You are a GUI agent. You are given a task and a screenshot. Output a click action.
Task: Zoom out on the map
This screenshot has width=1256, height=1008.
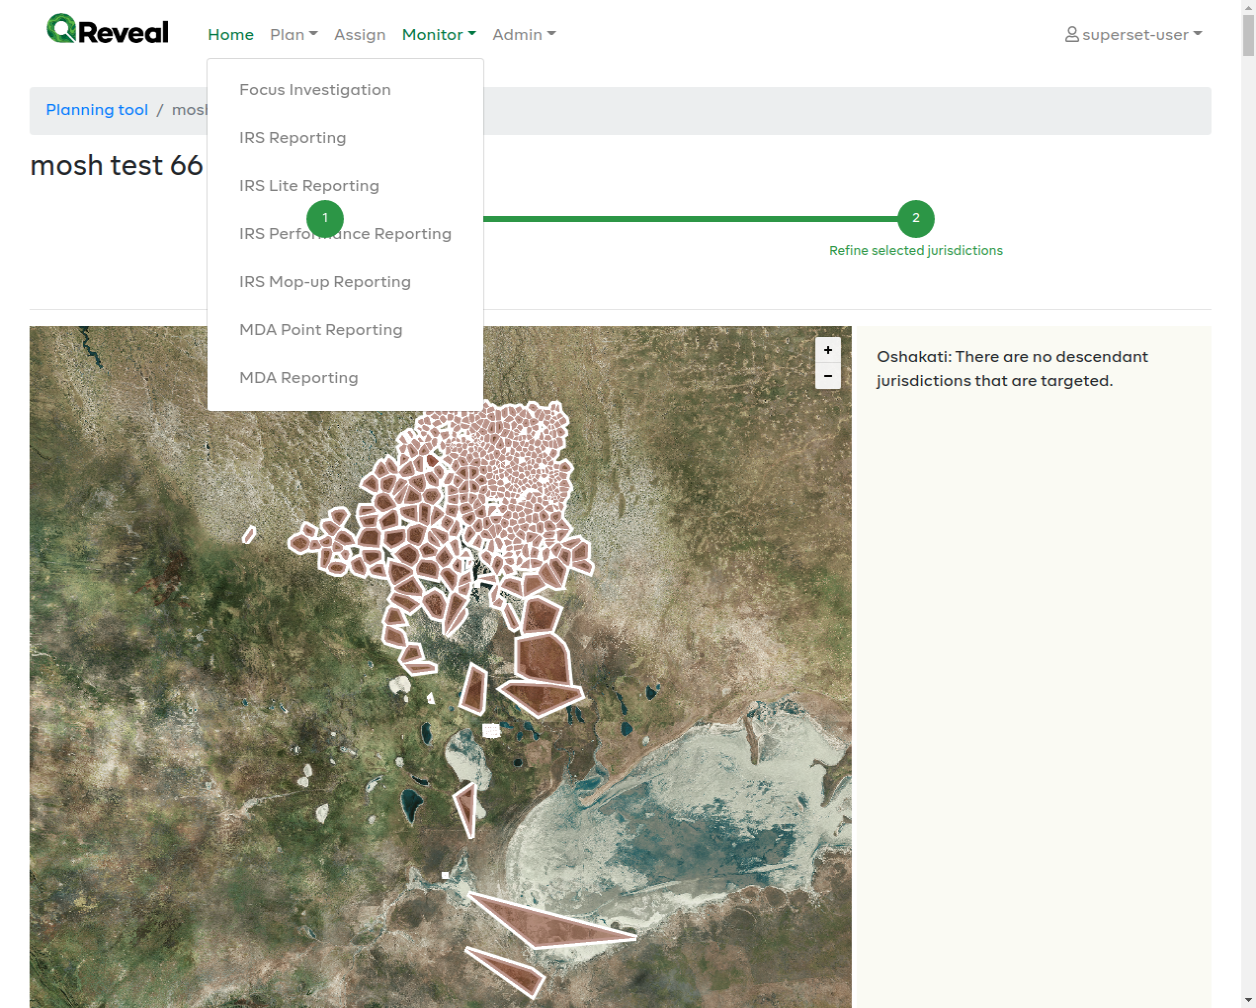828,376
